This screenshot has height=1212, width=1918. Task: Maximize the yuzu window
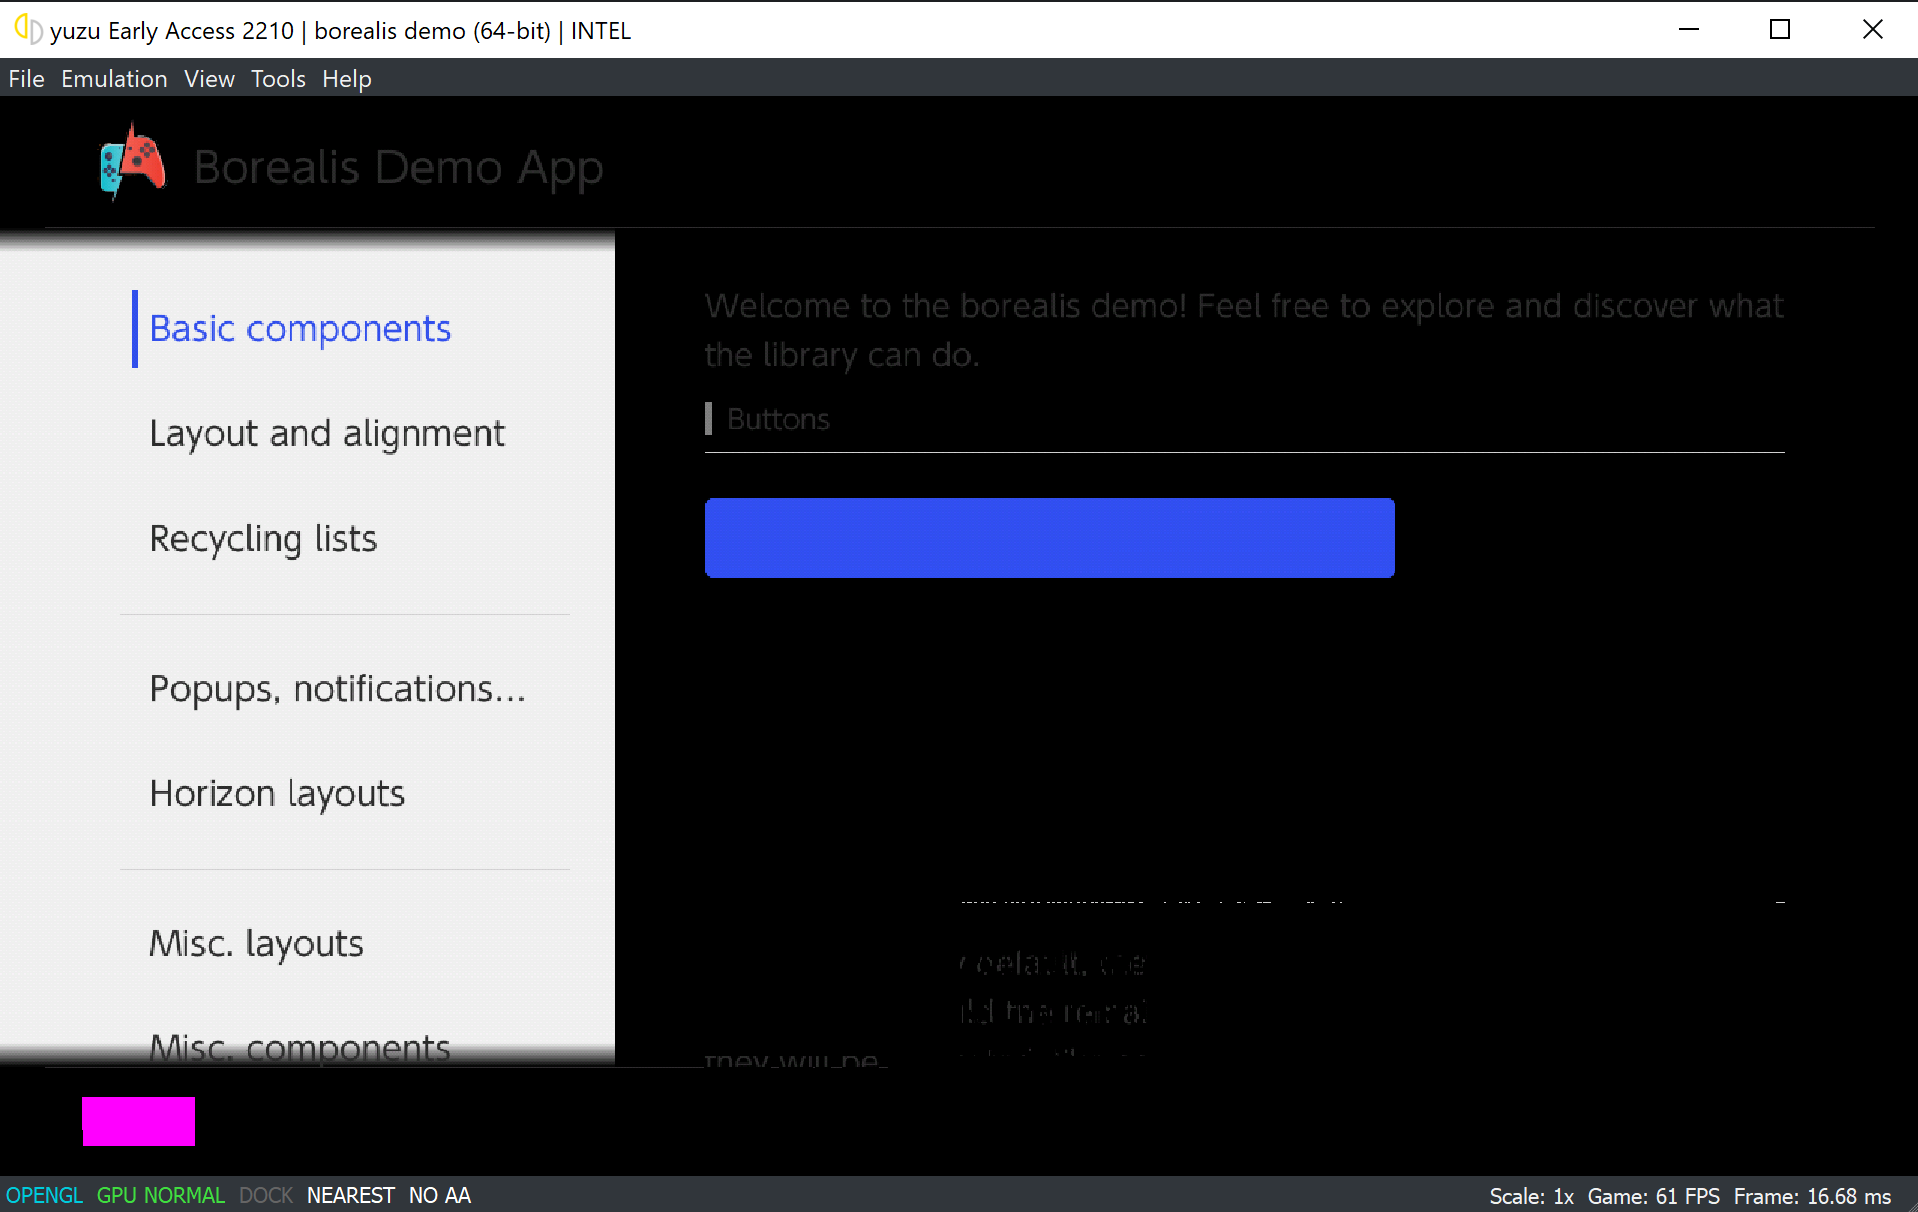(x=1779, y=30)
